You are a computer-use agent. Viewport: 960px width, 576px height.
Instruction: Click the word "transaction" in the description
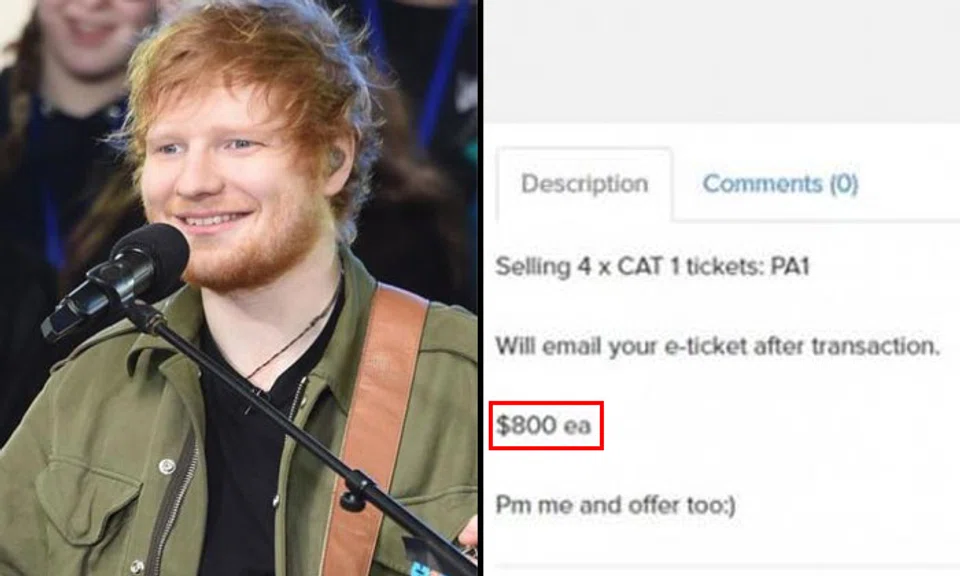tap(876, 346)
